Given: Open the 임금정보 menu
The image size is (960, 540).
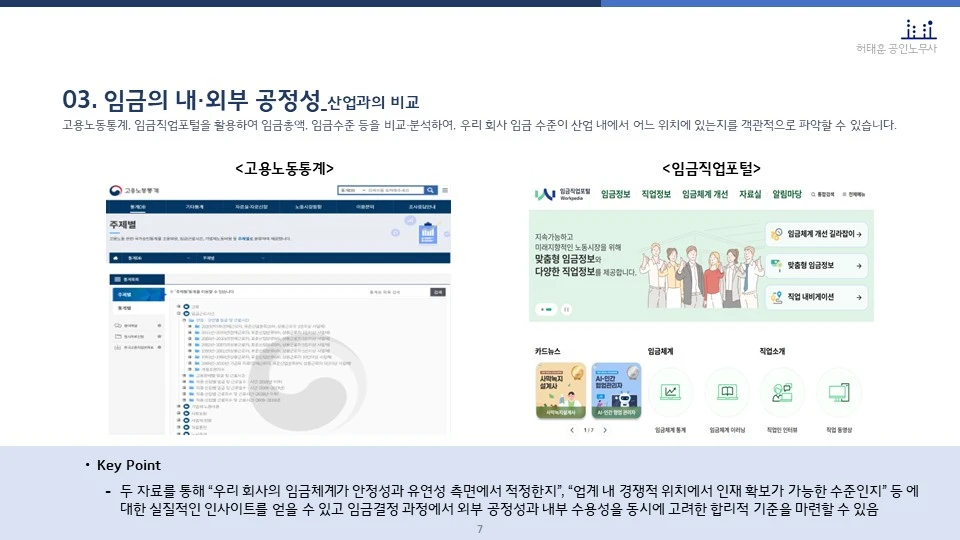Looking at the screenshot, I should coord(615,194).
